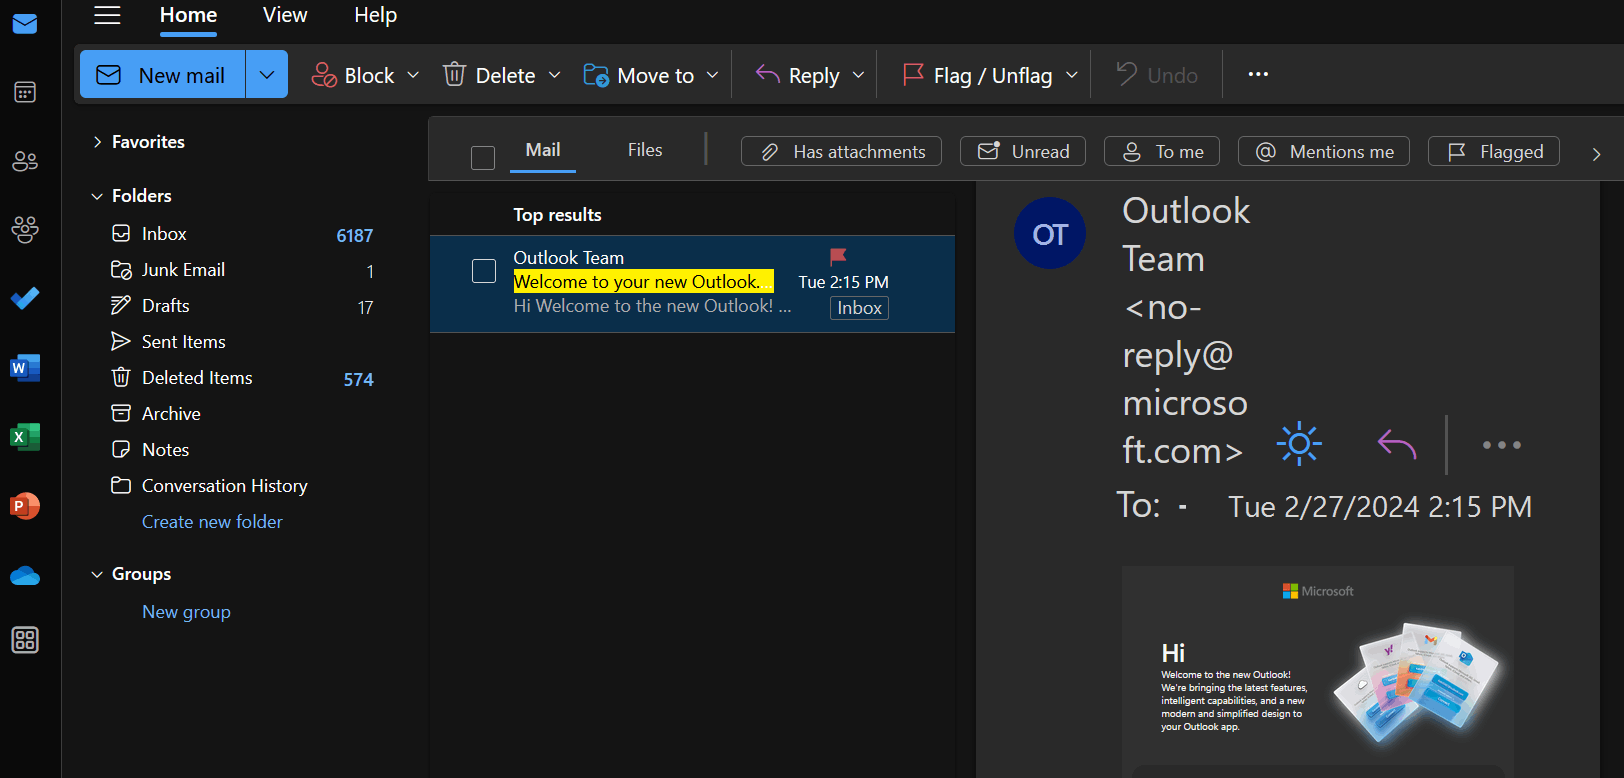Open ribbon overflow three dots

(1258, 74)
